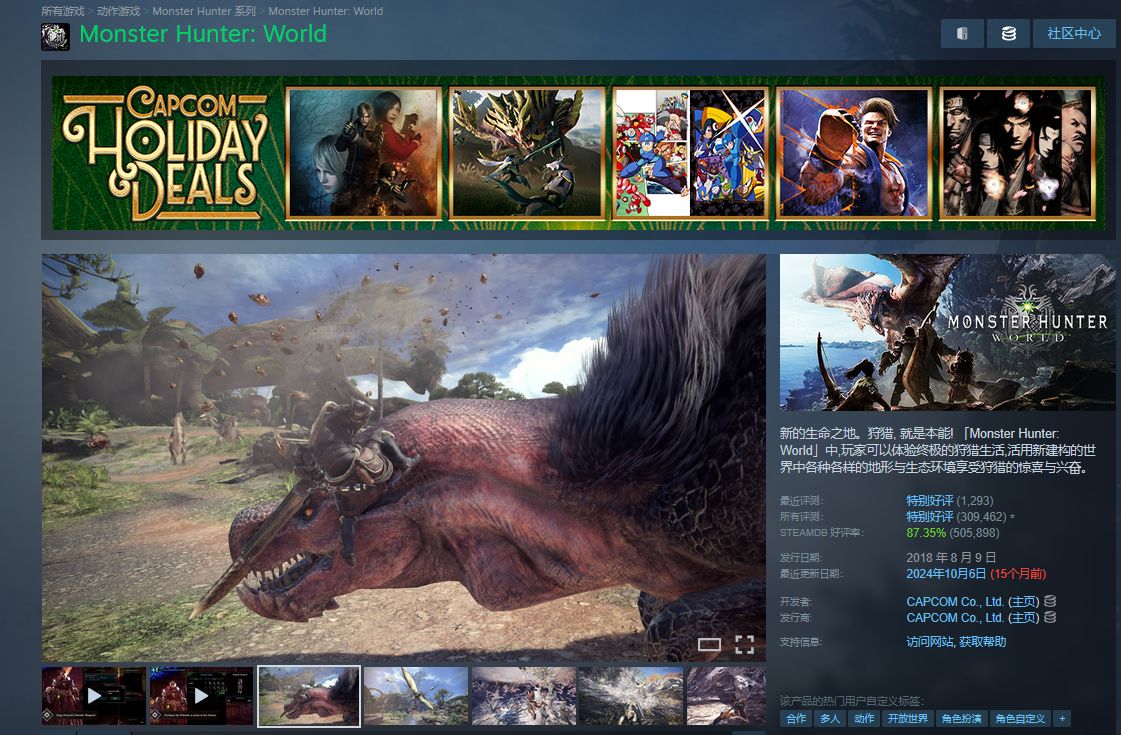Open Resident Evil 4 banner tile
Viewport: 1121px width, 735px height.
[363, 152]
